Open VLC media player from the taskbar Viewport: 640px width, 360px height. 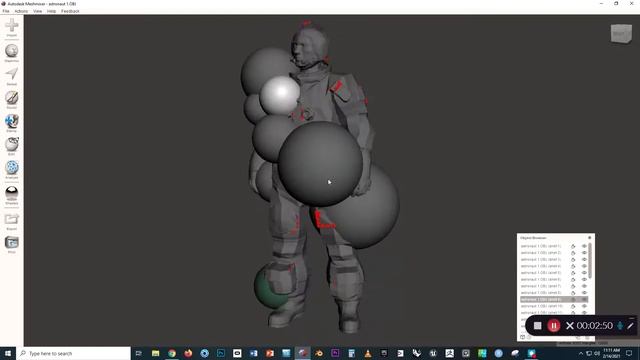point(368,353)
